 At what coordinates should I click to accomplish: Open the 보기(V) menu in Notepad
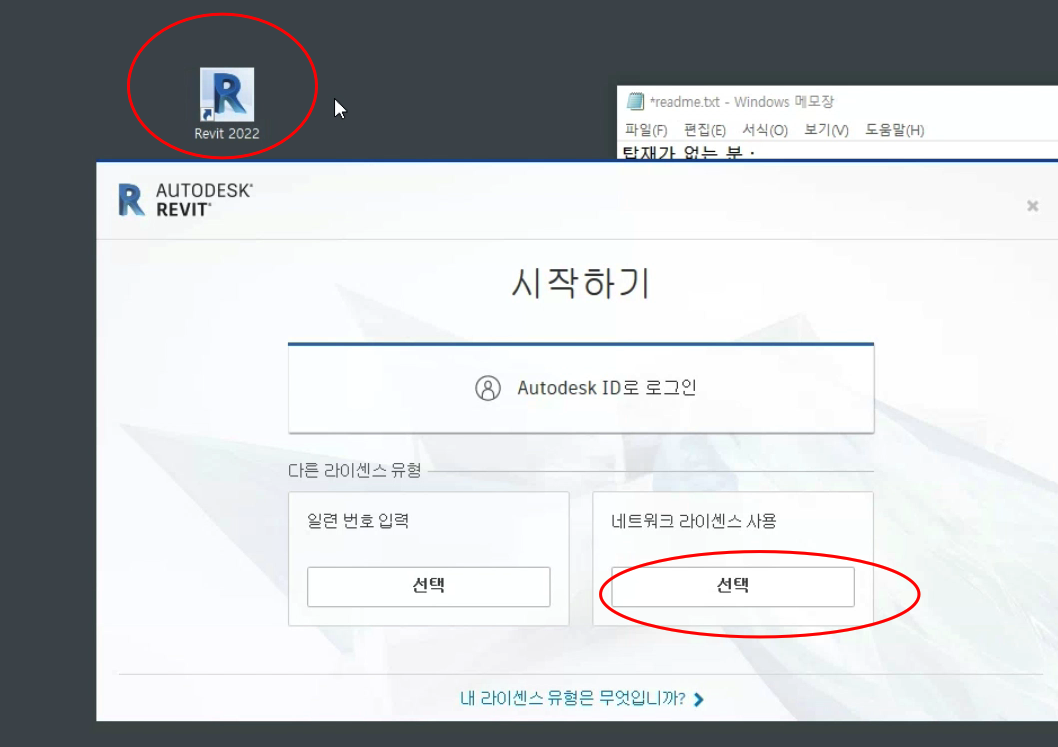(x=826, y=130)
